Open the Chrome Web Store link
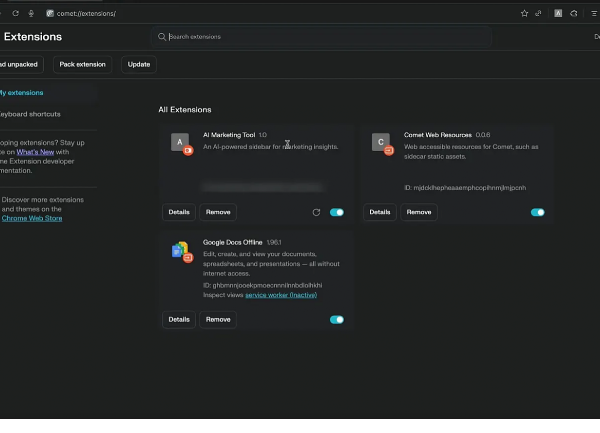The width and height of the screenshot is (600, 433). click(32, 218)
